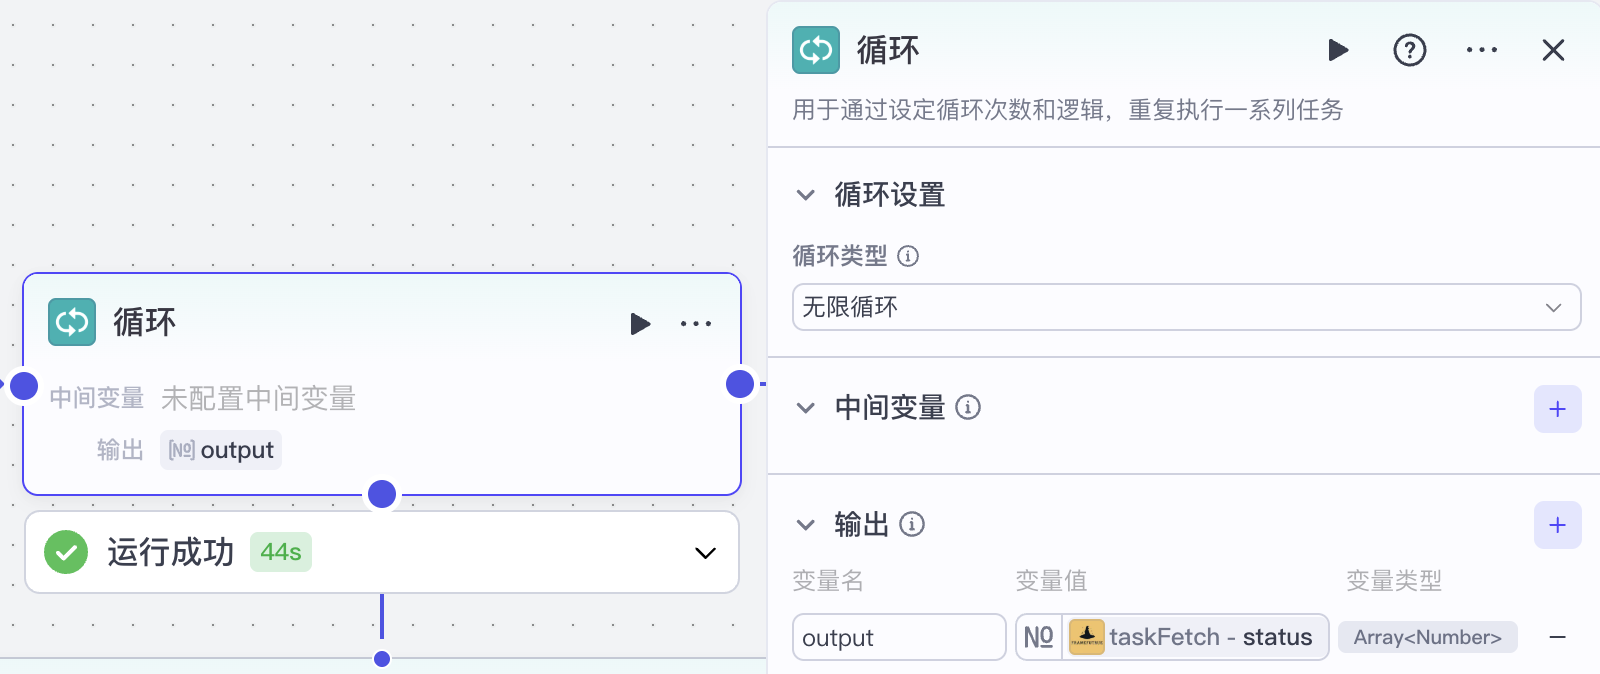The width and height of the screenshot is (1600, 674).
Task: Collapse the 输出 output section
Action: point(806,524)
